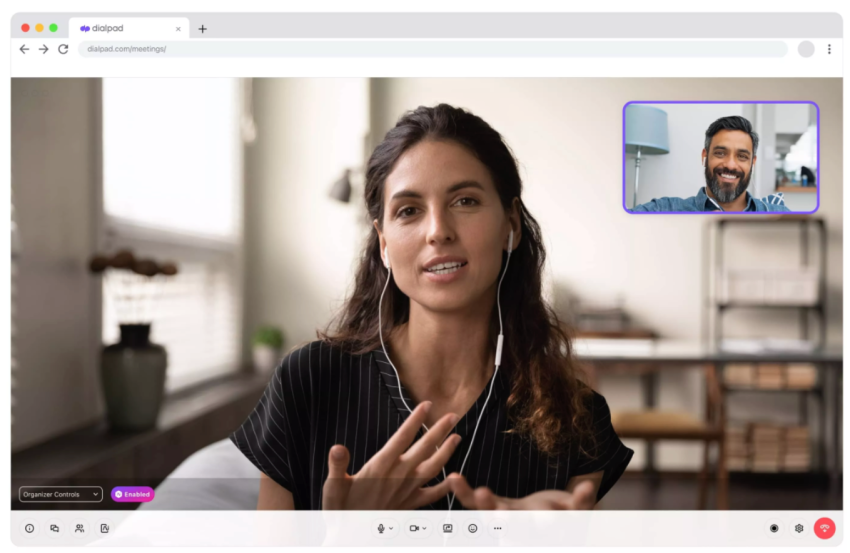Open the meeting info icon

tap(30, 528)
